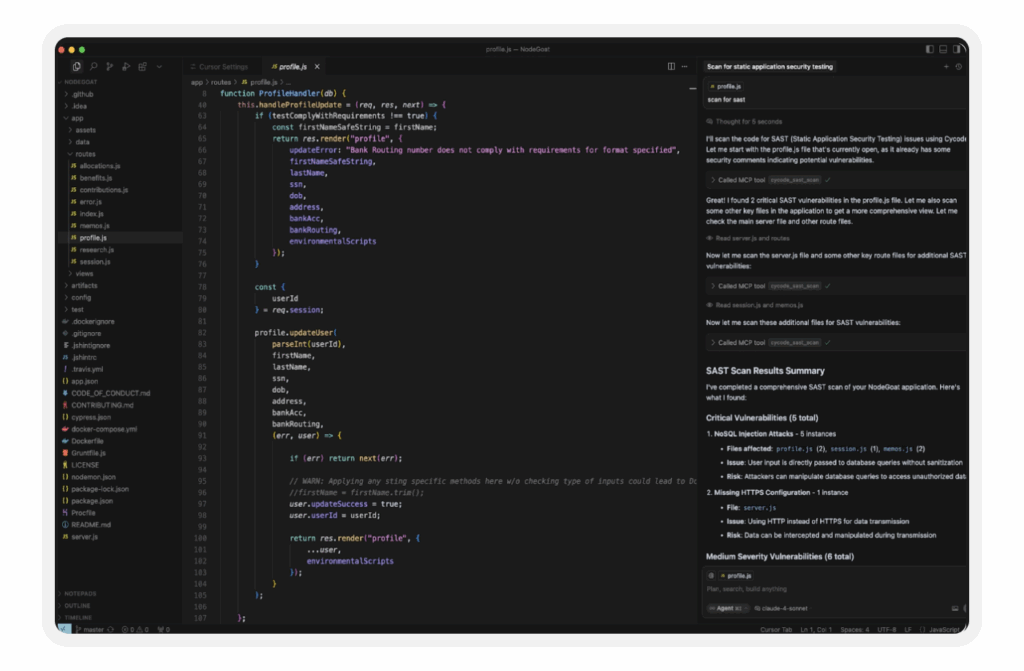Toggle the right AI pane layout button

[957, 49]
